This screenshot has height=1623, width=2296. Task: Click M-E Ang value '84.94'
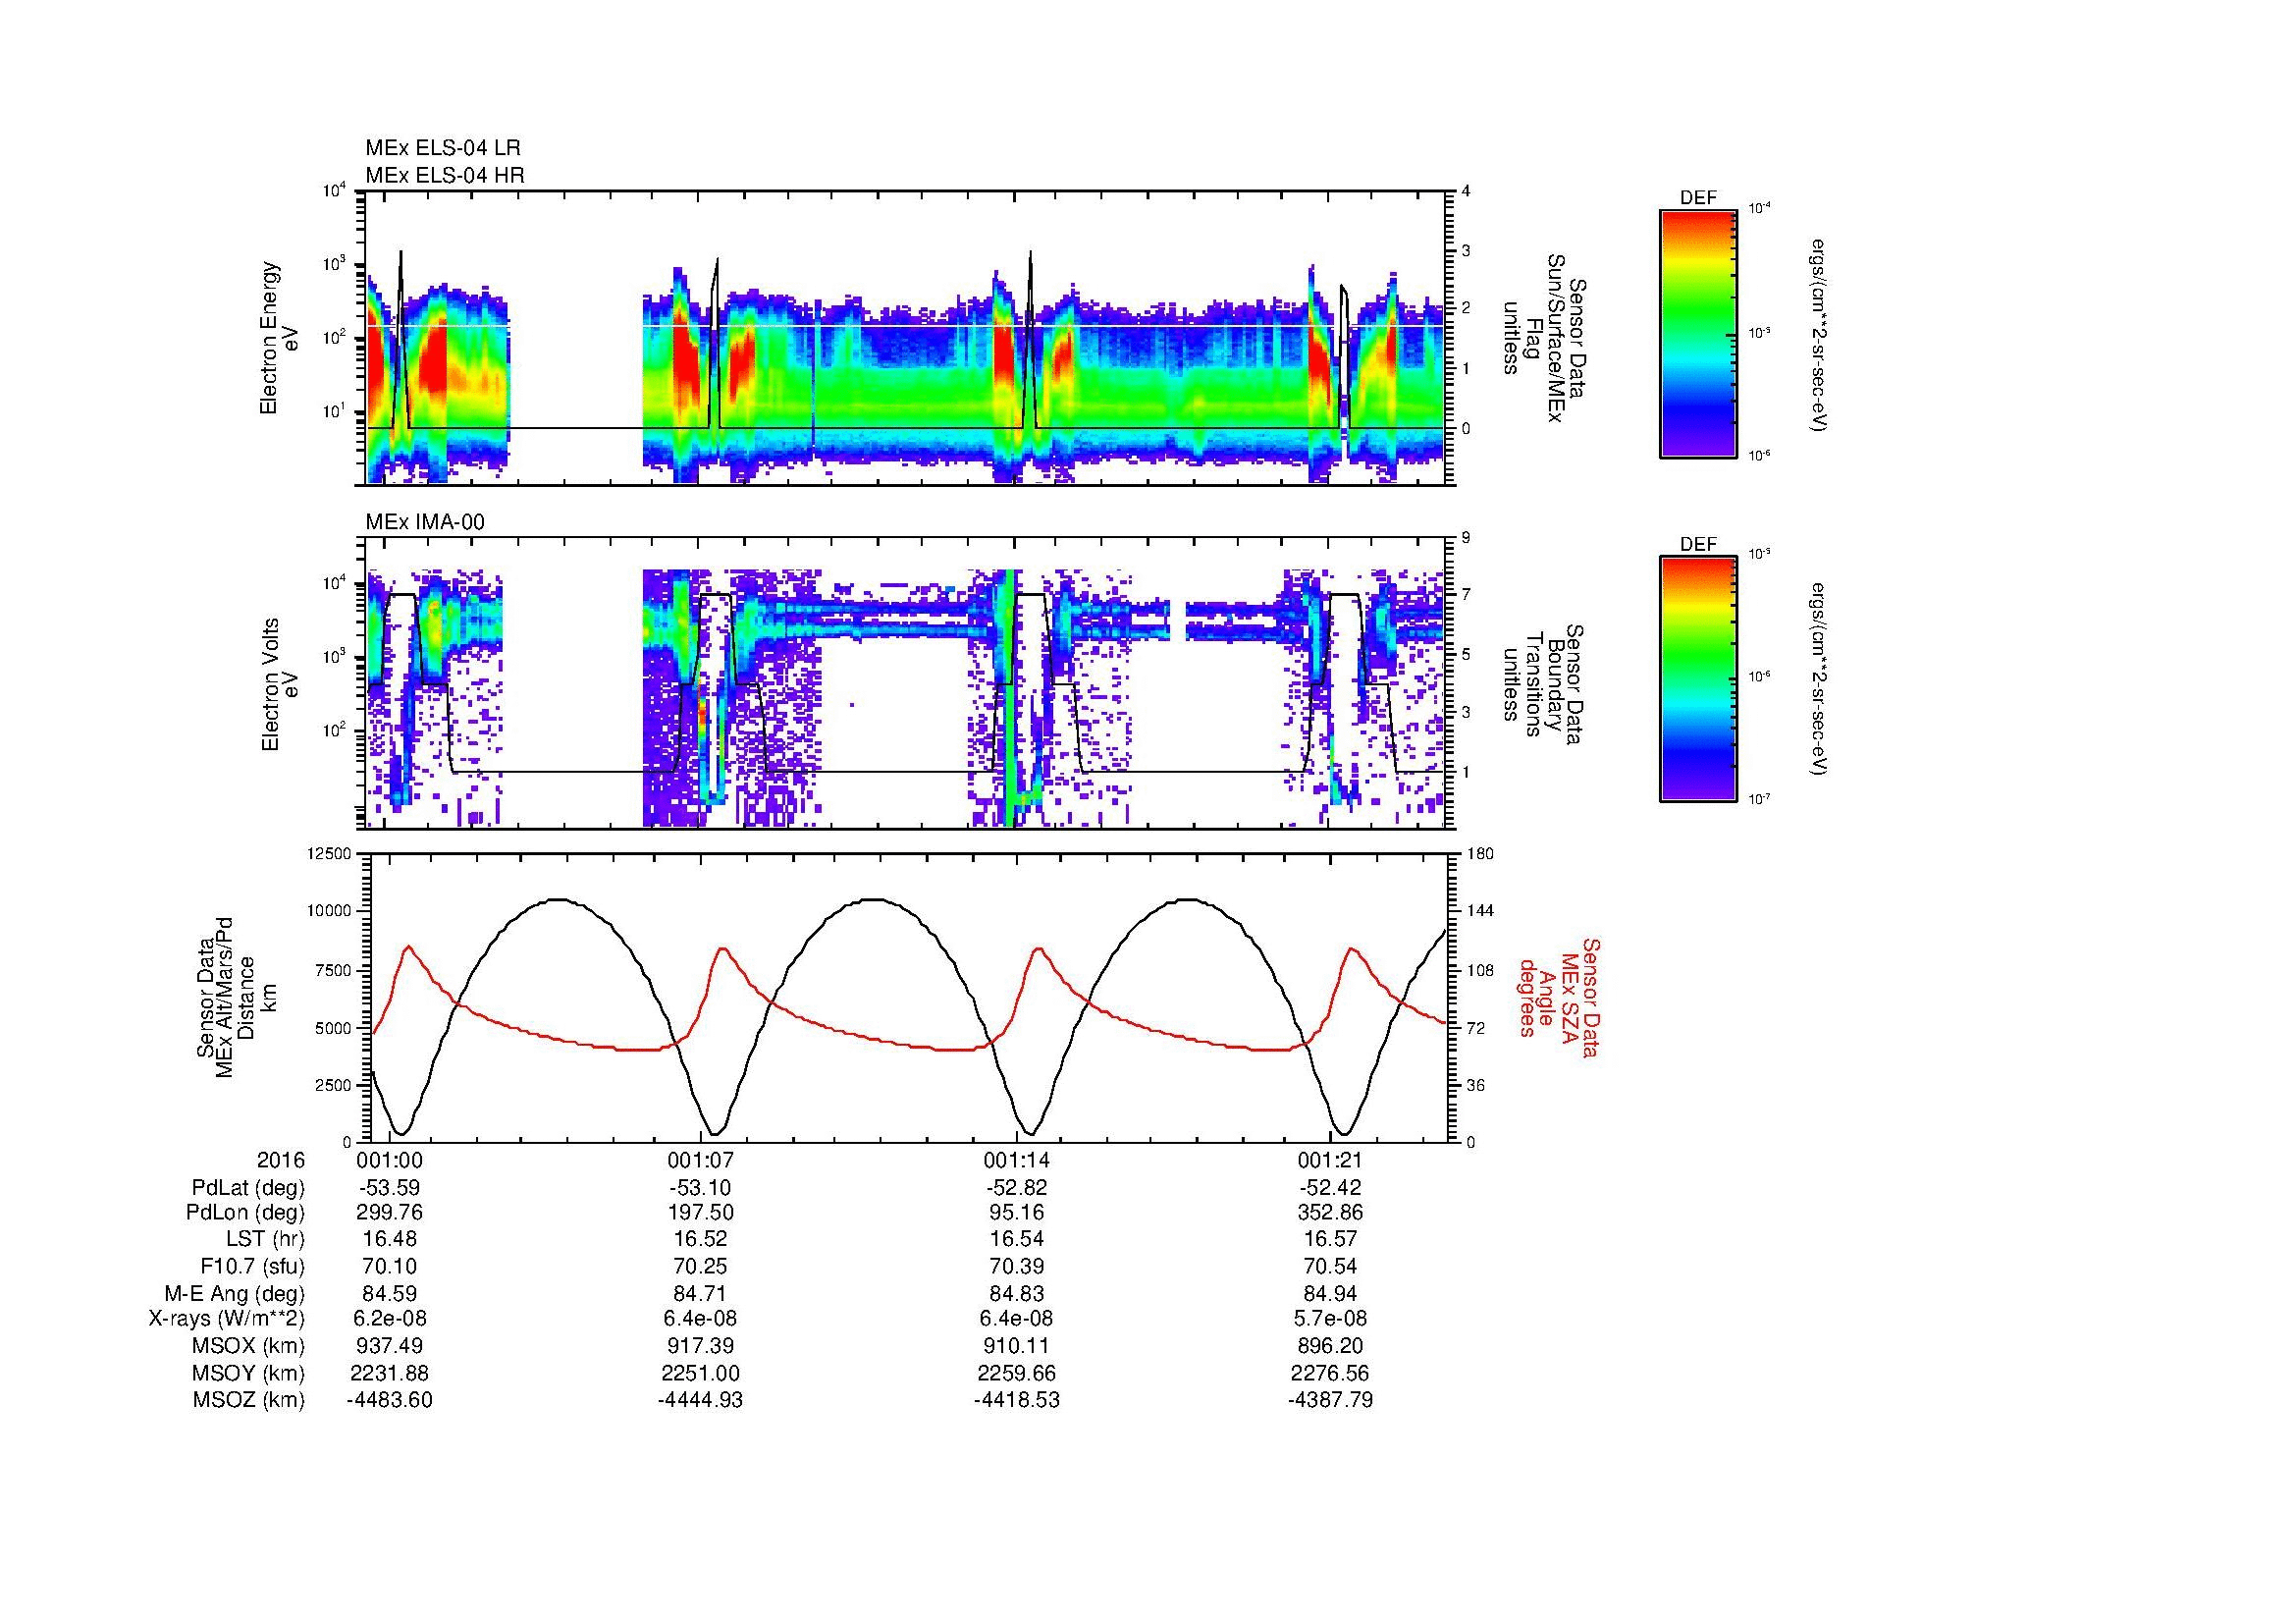(1330, 1293)
